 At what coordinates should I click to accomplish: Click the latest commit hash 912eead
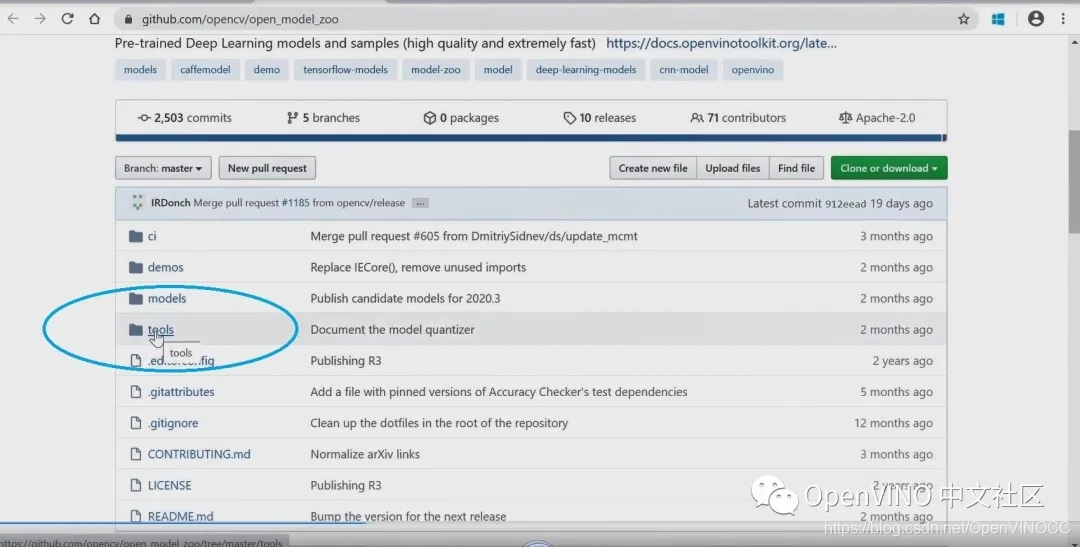[845, 204]
